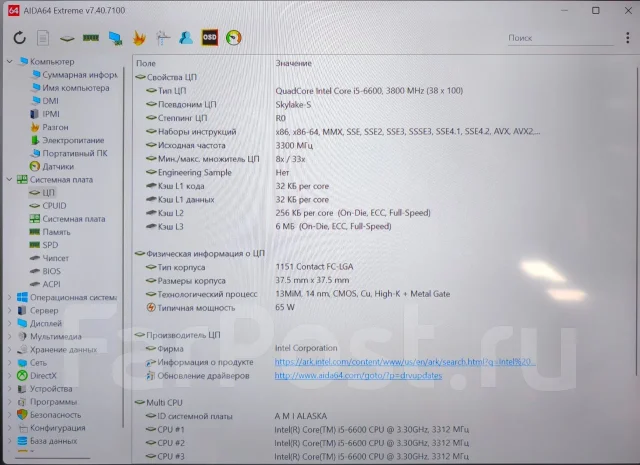Click the computer monitor toolbar icon

click(116, 38)
